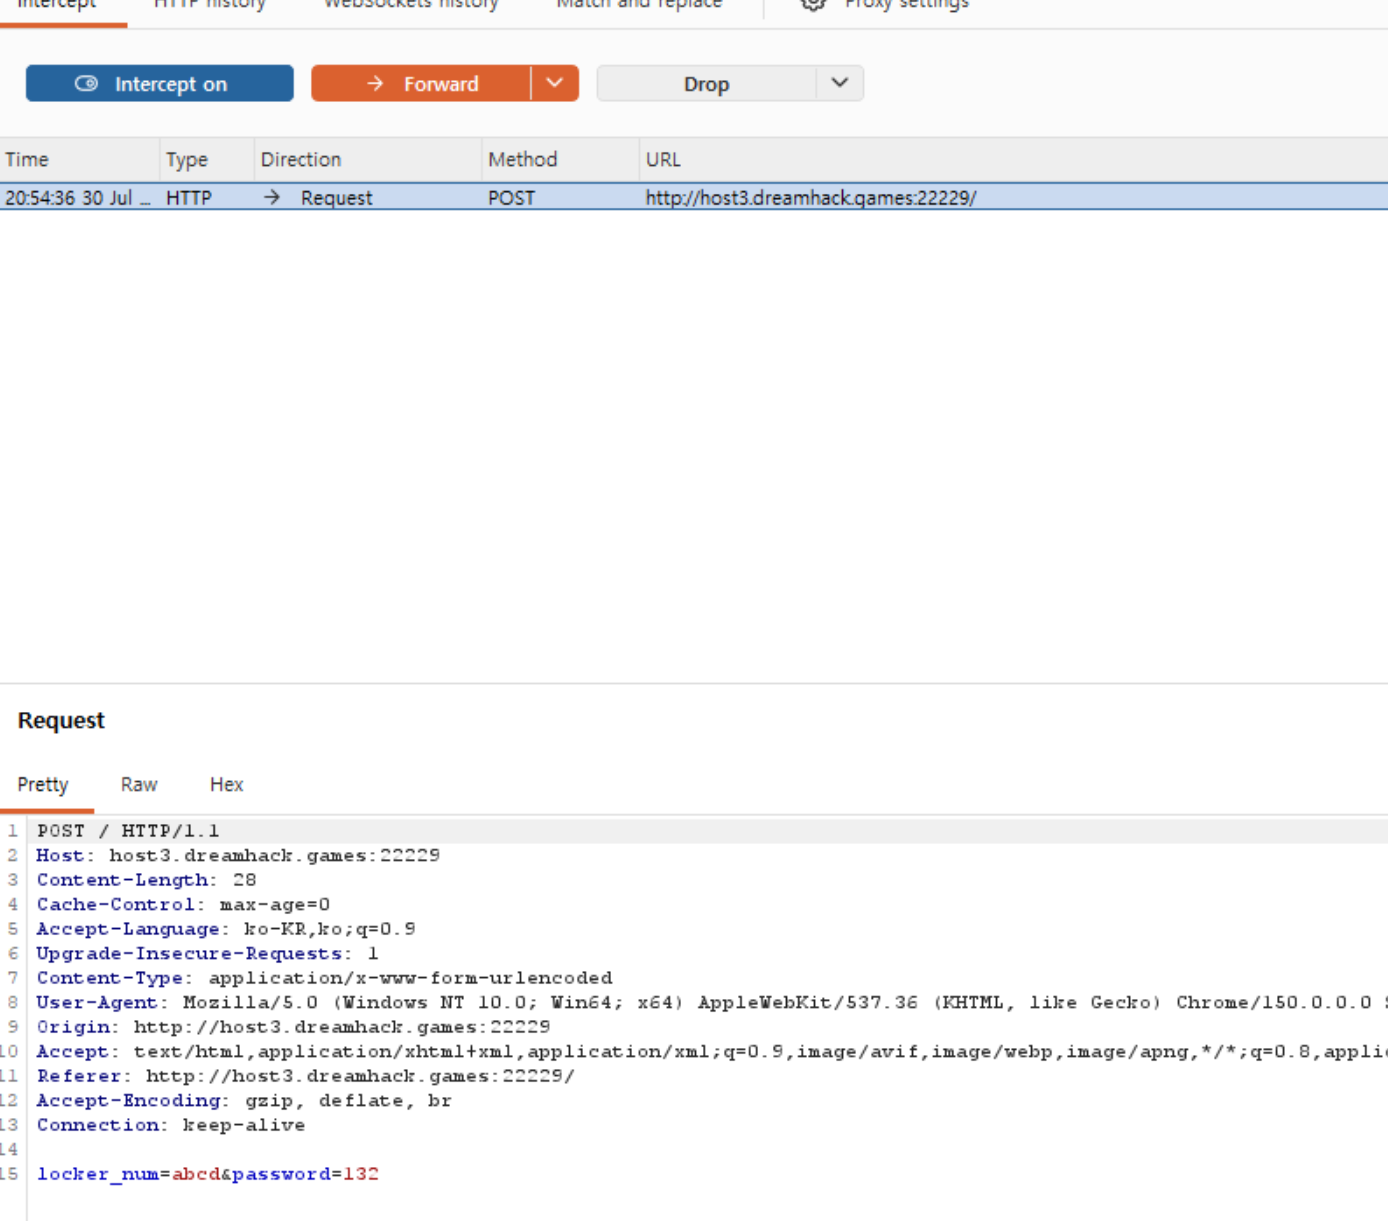Click the Accept-Language header line

[226, 929]
